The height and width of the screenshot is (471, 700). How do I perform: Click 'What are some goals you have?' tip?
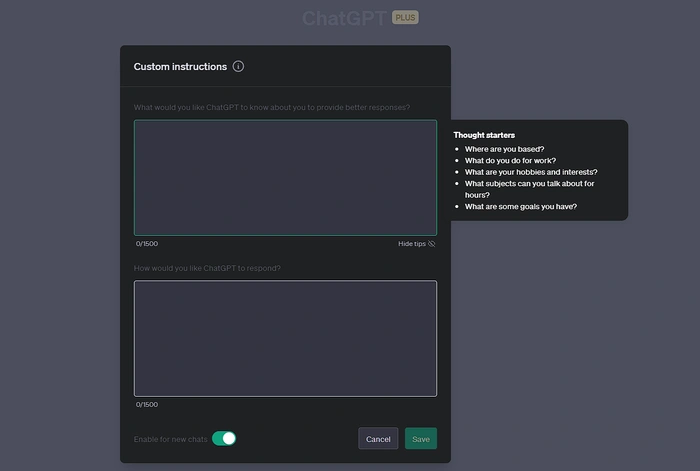[x=520, y=207]
